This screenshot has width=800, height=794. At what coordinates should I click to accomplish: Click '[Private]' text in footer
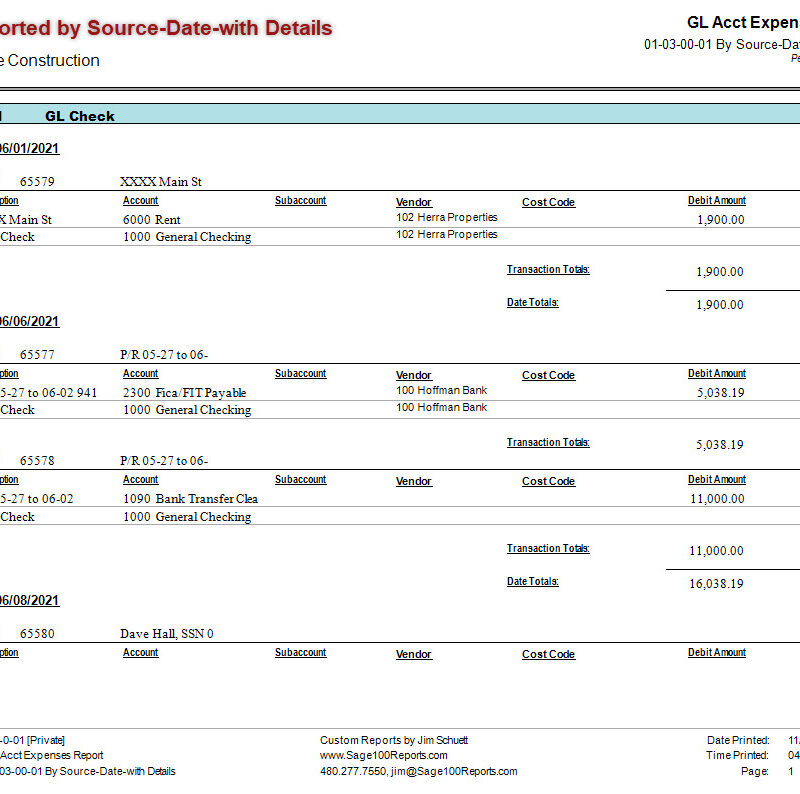46,740
